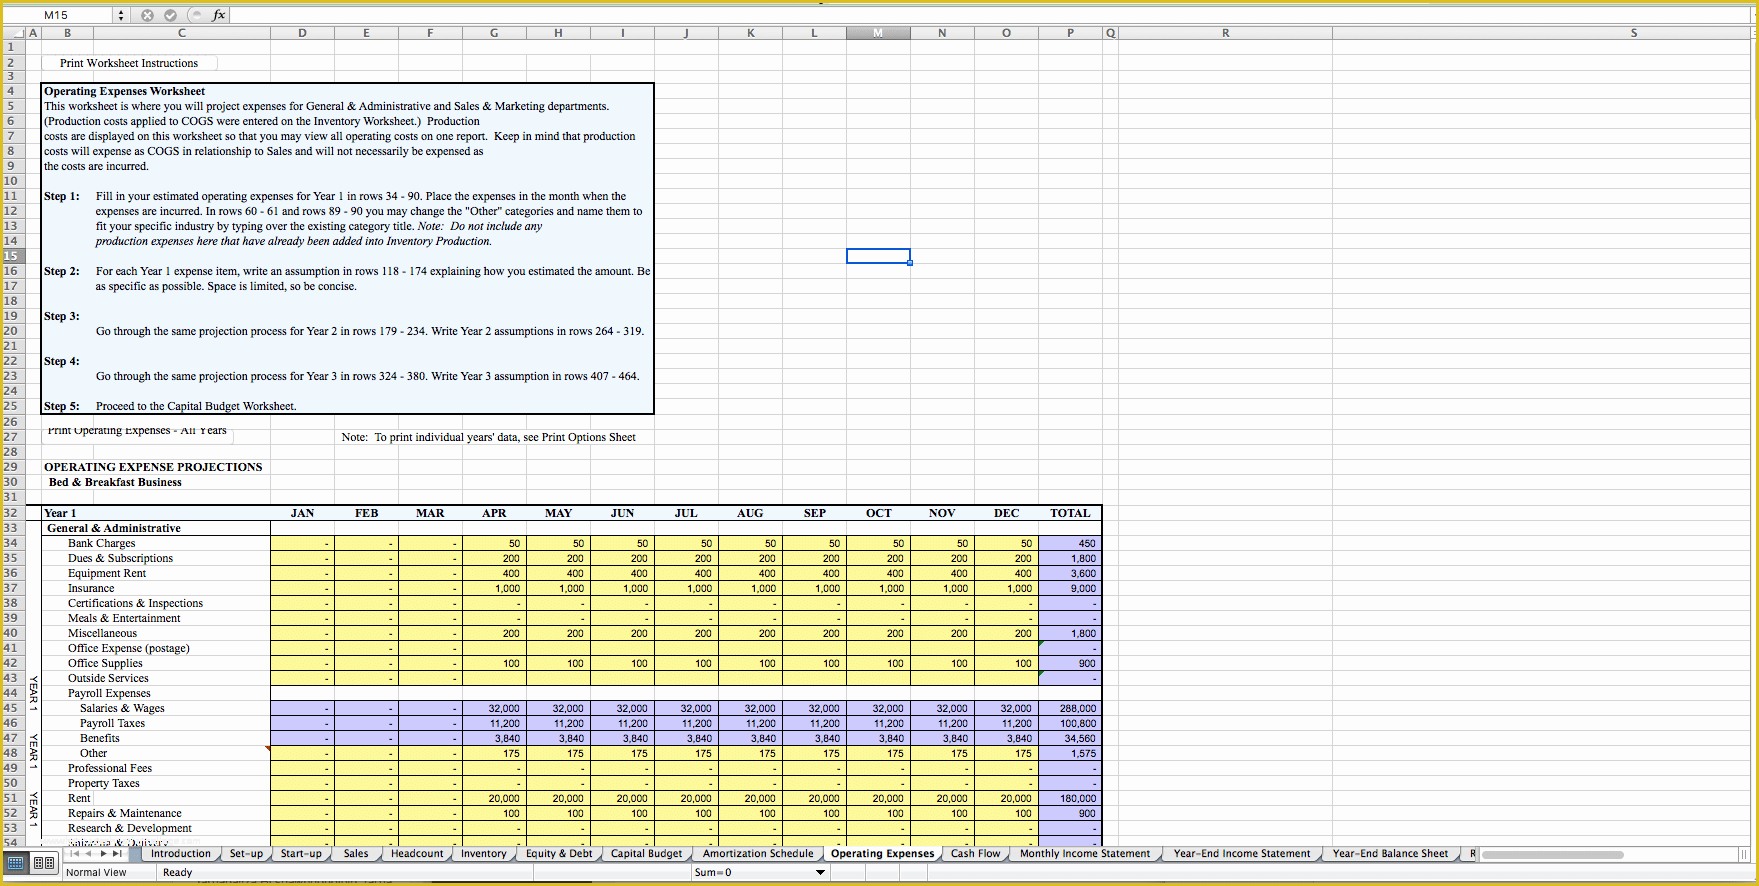Open the Capital Budget sheet tab

pos(646,854)
